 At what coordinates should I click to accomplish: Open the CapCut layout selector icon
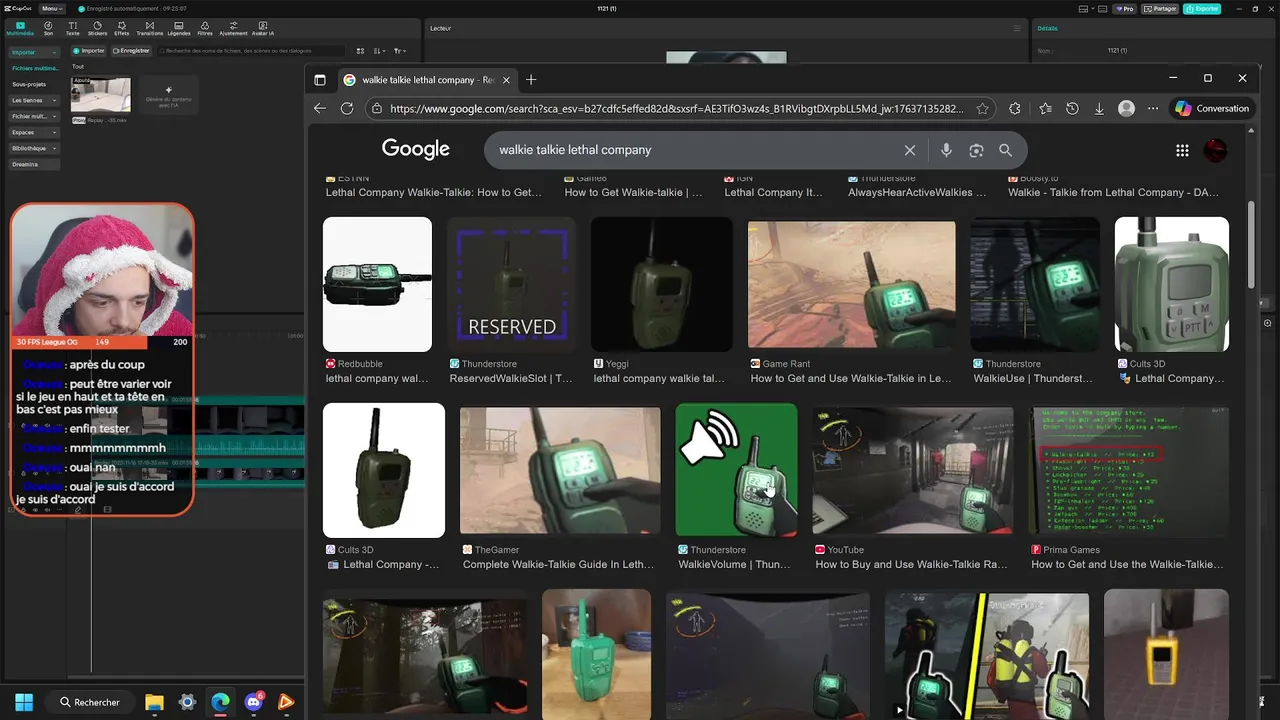(1089, 8)
